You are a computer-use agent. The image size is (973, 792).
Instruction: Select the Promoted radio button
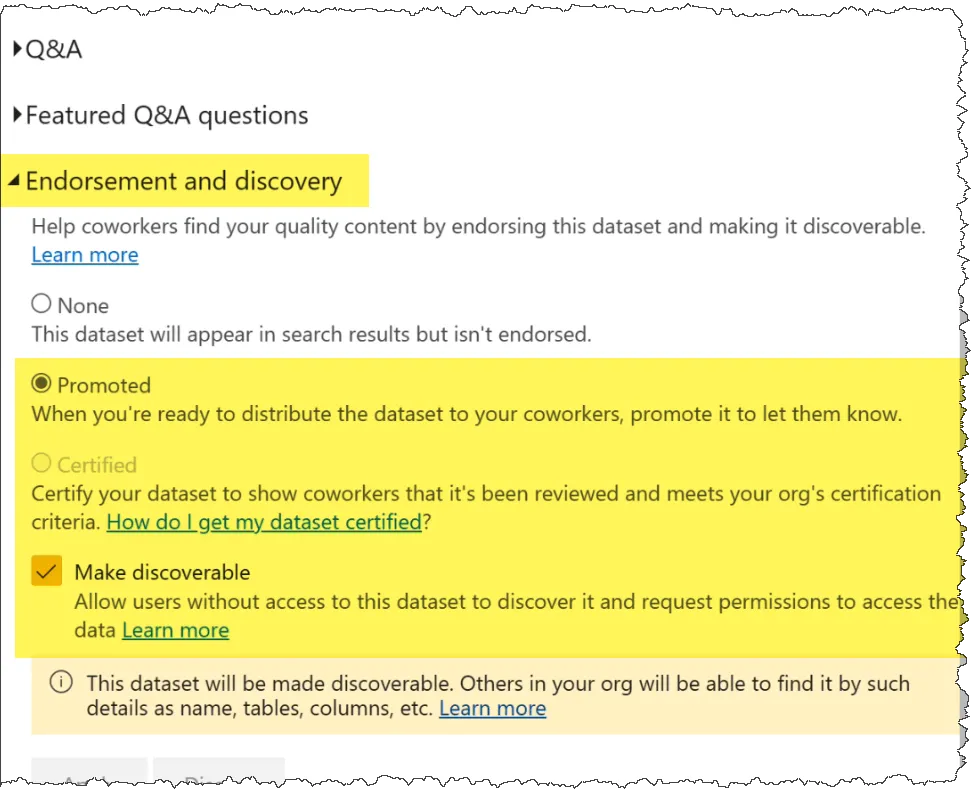(x=41, y=384)
